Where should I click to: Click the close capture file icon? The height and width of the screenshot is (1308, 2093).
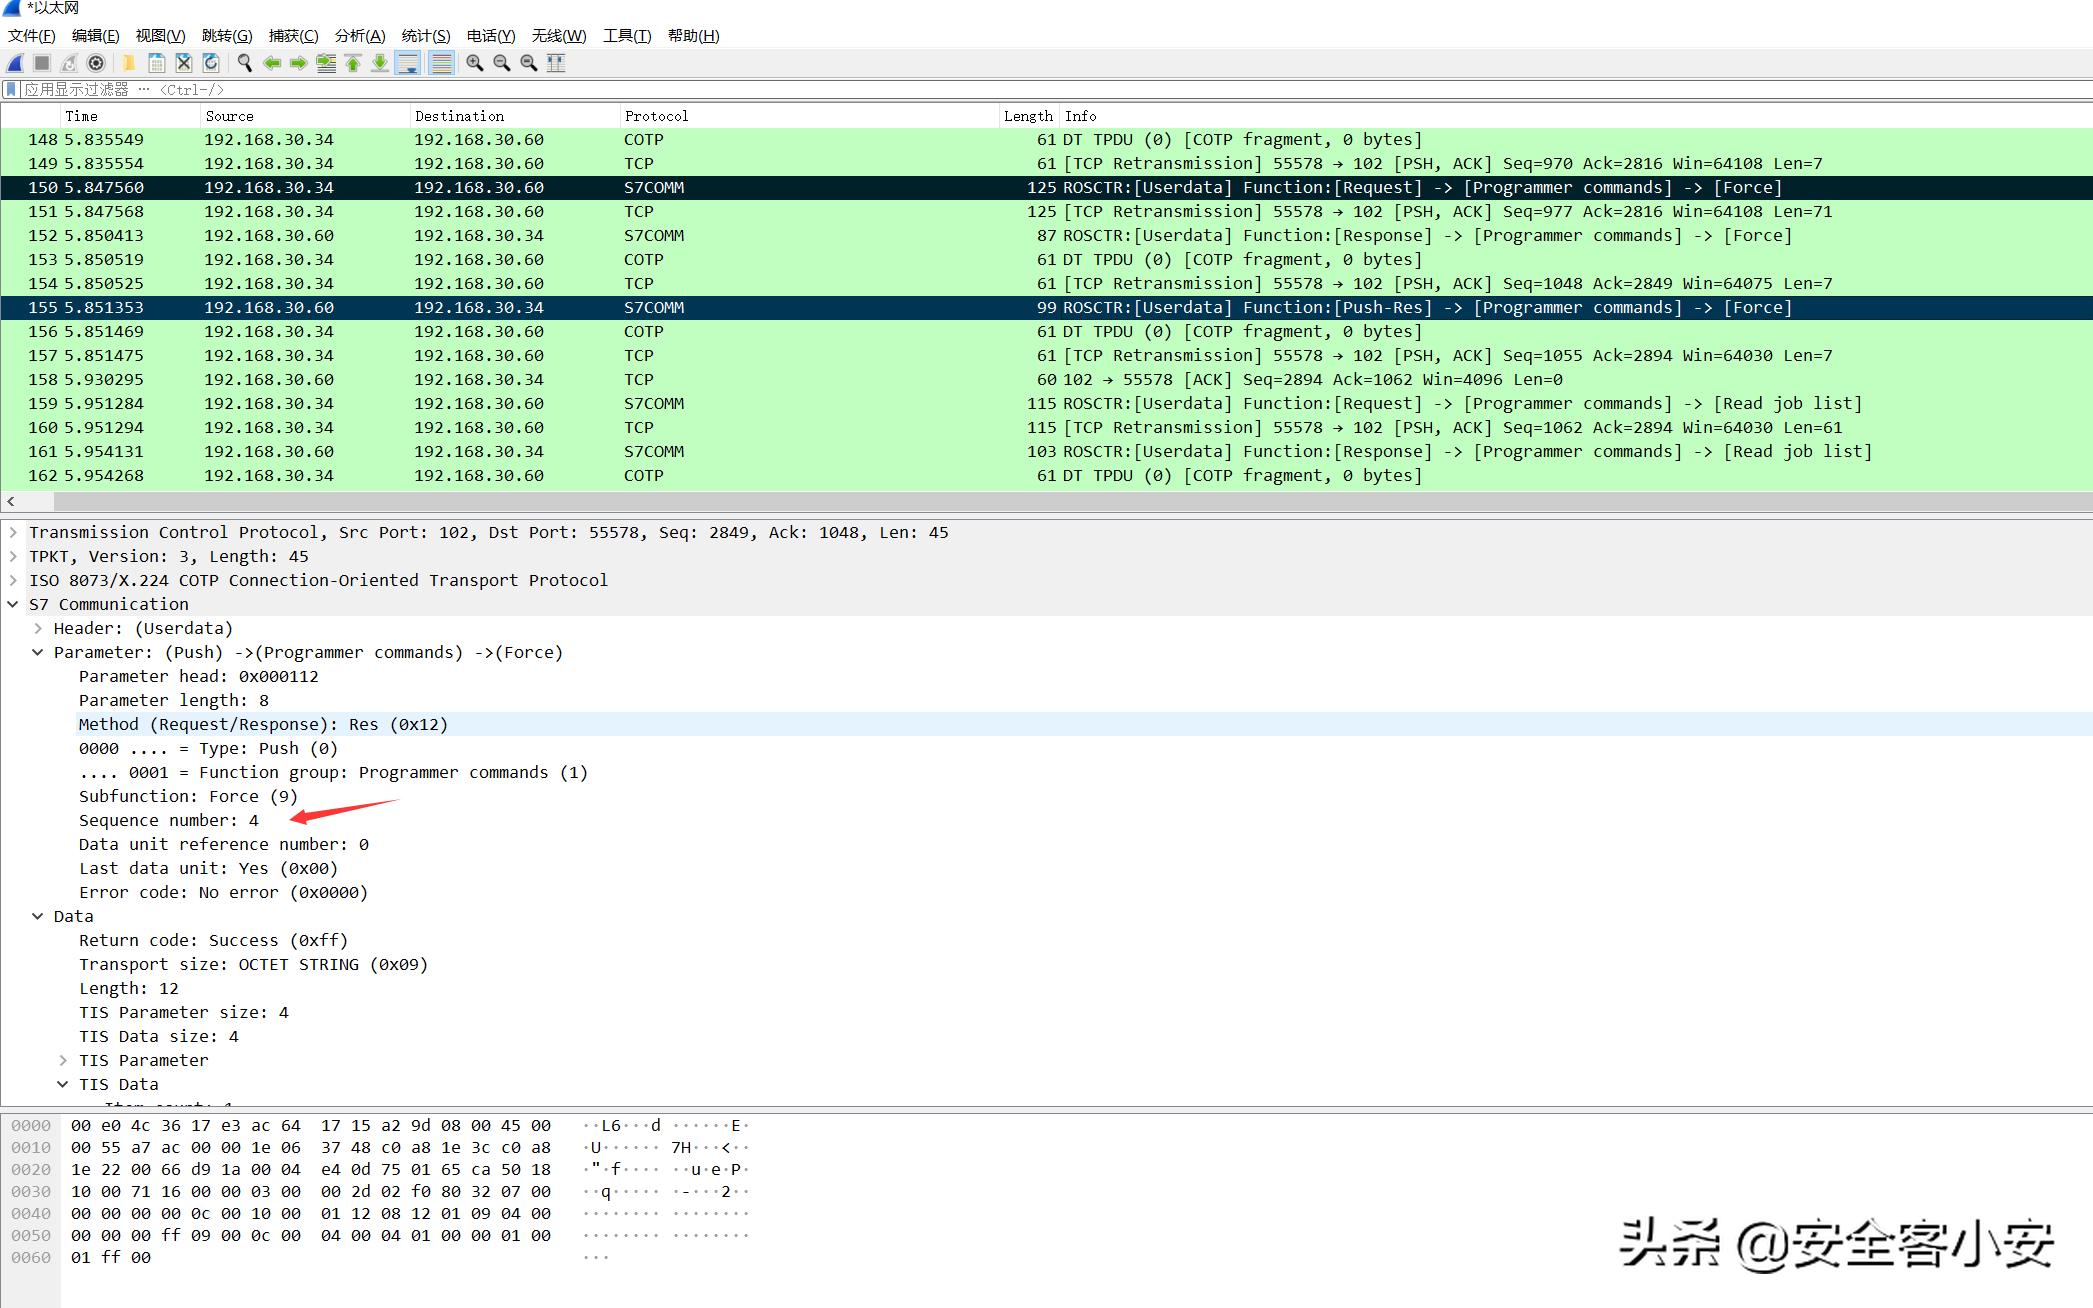pyautogui.click(x=184, y=63)
